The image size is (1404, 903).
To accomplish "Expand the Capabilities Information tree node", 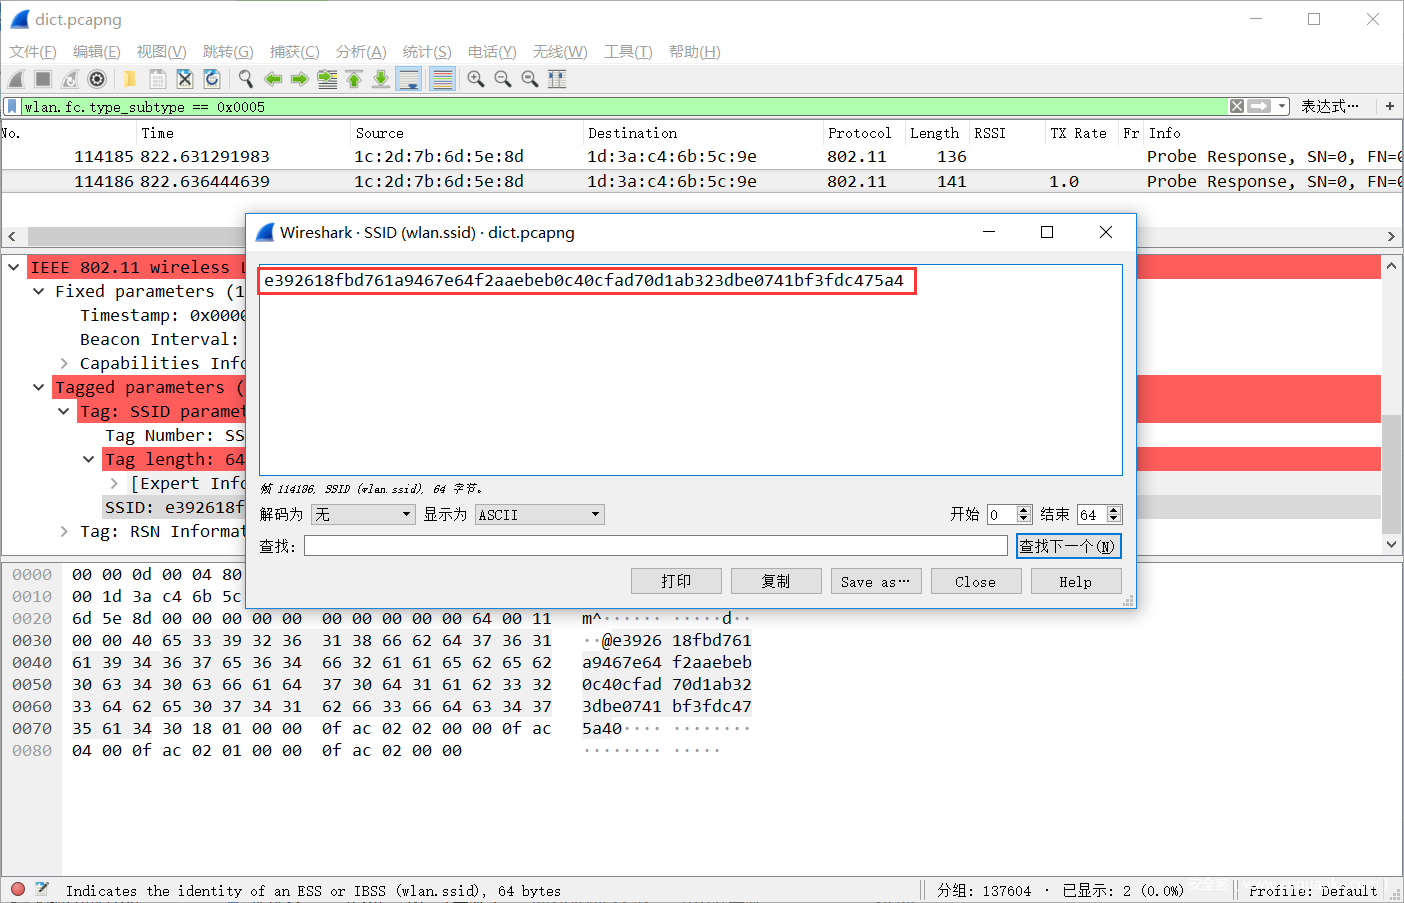I will (x=64, y=363).
